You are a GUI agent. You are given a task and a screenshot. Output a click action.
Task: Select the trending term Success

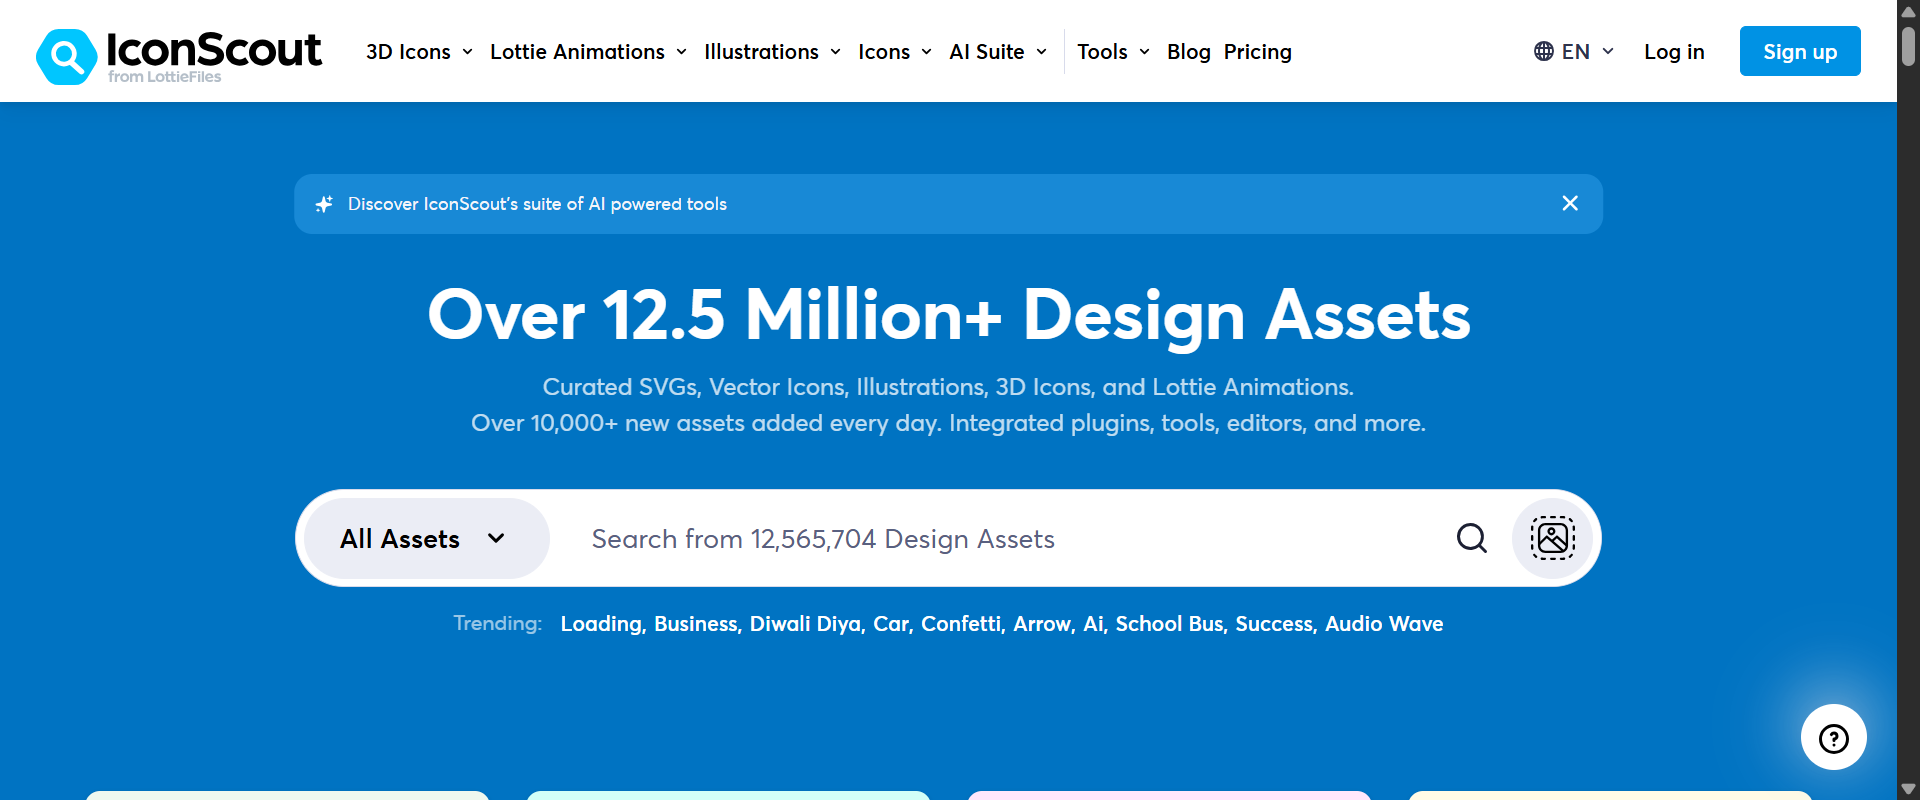(1276, 624)
